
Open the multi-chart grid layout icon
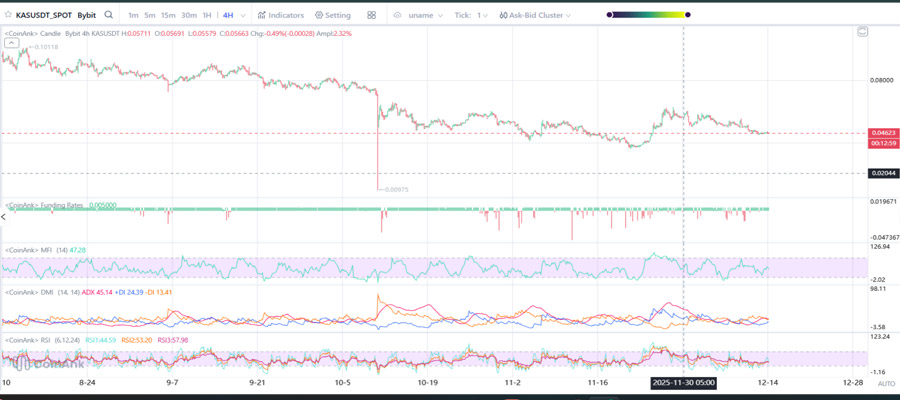pyautogui.click(x=372, y=16)
